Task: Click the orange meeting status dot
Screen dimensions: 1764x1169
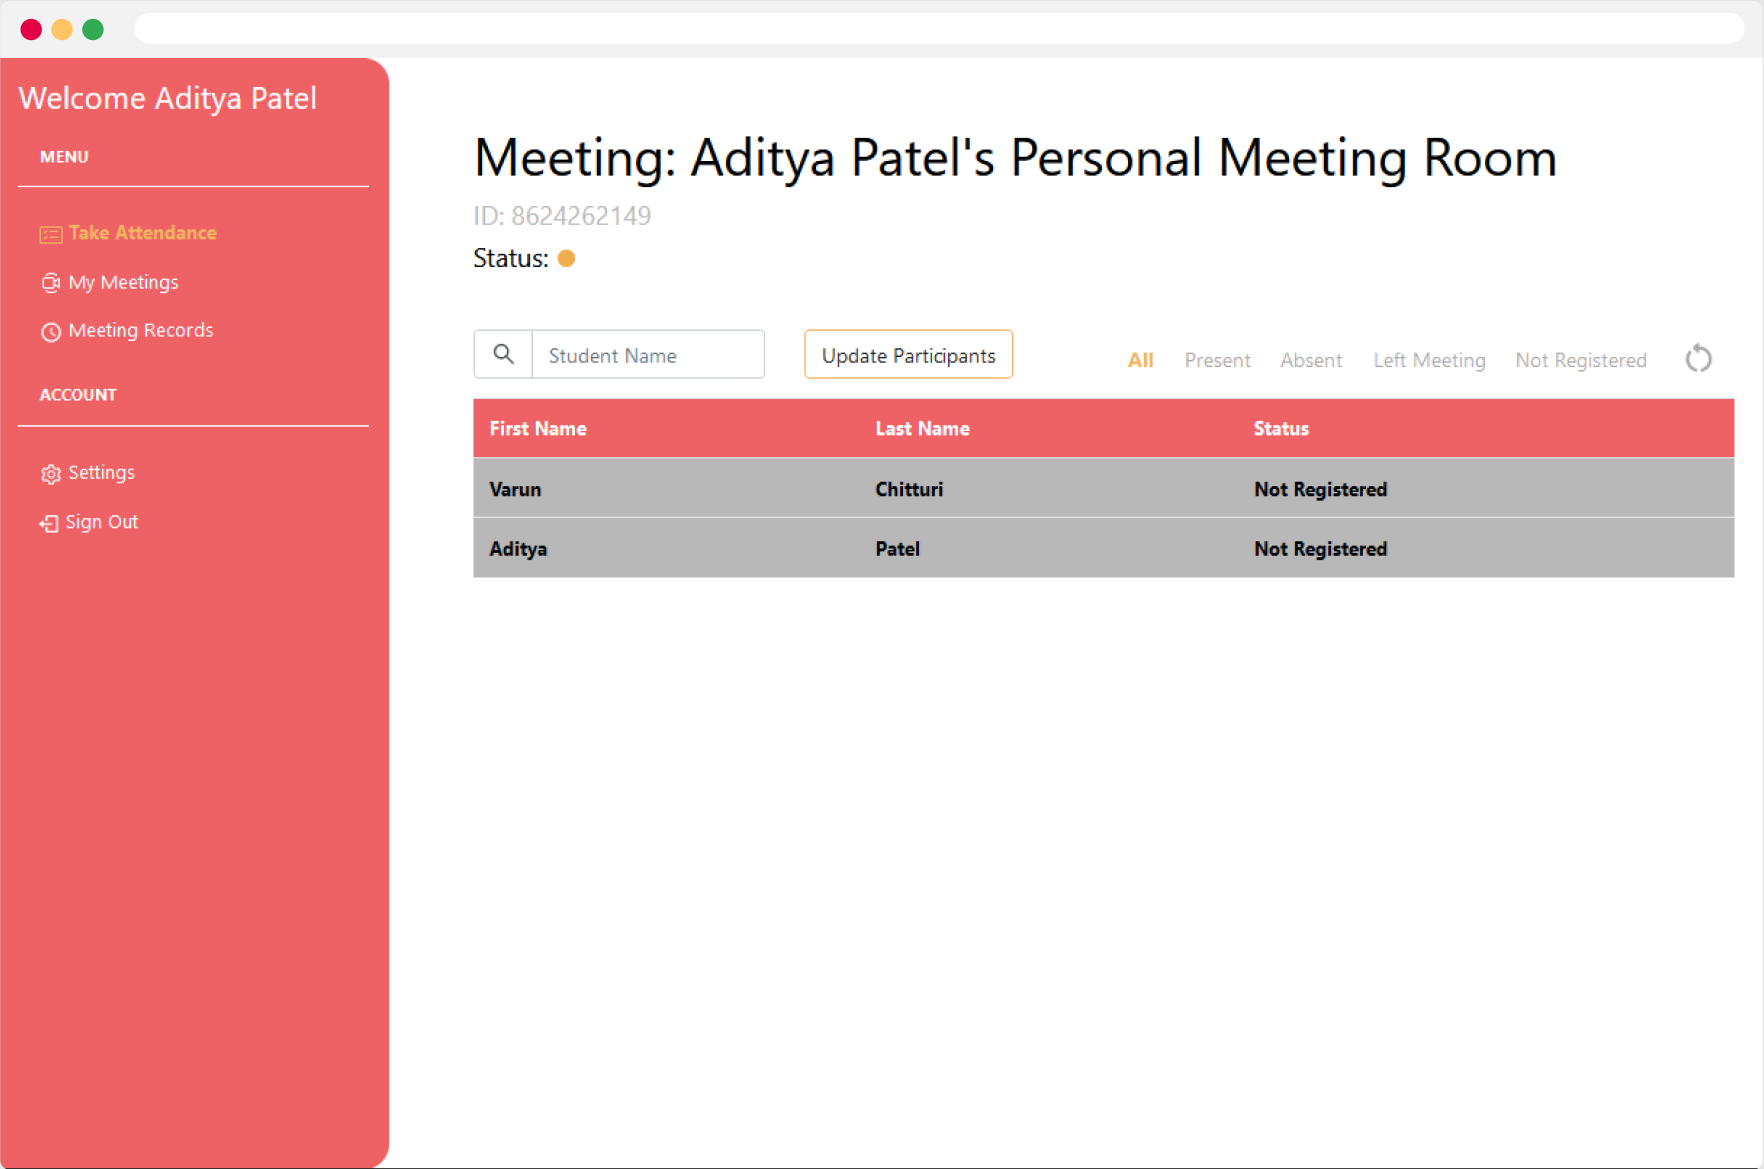Action: click(x=566, y=258)
